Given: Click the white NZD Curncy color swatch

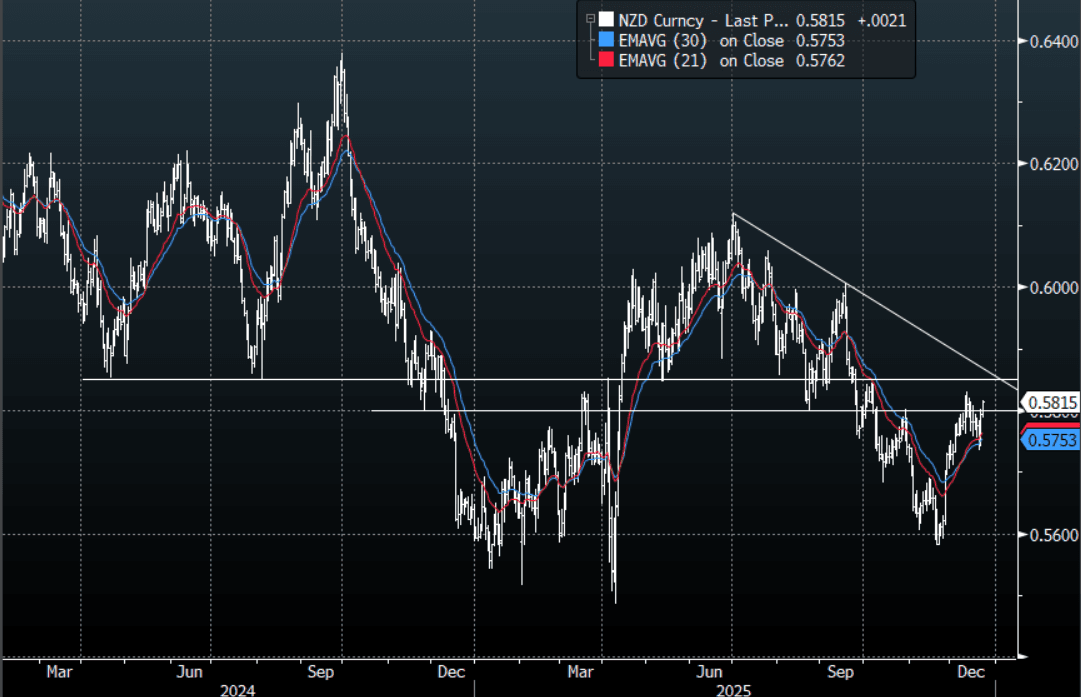Looking at the screenshot, I should pyautogui.click(x=606, y=20).
